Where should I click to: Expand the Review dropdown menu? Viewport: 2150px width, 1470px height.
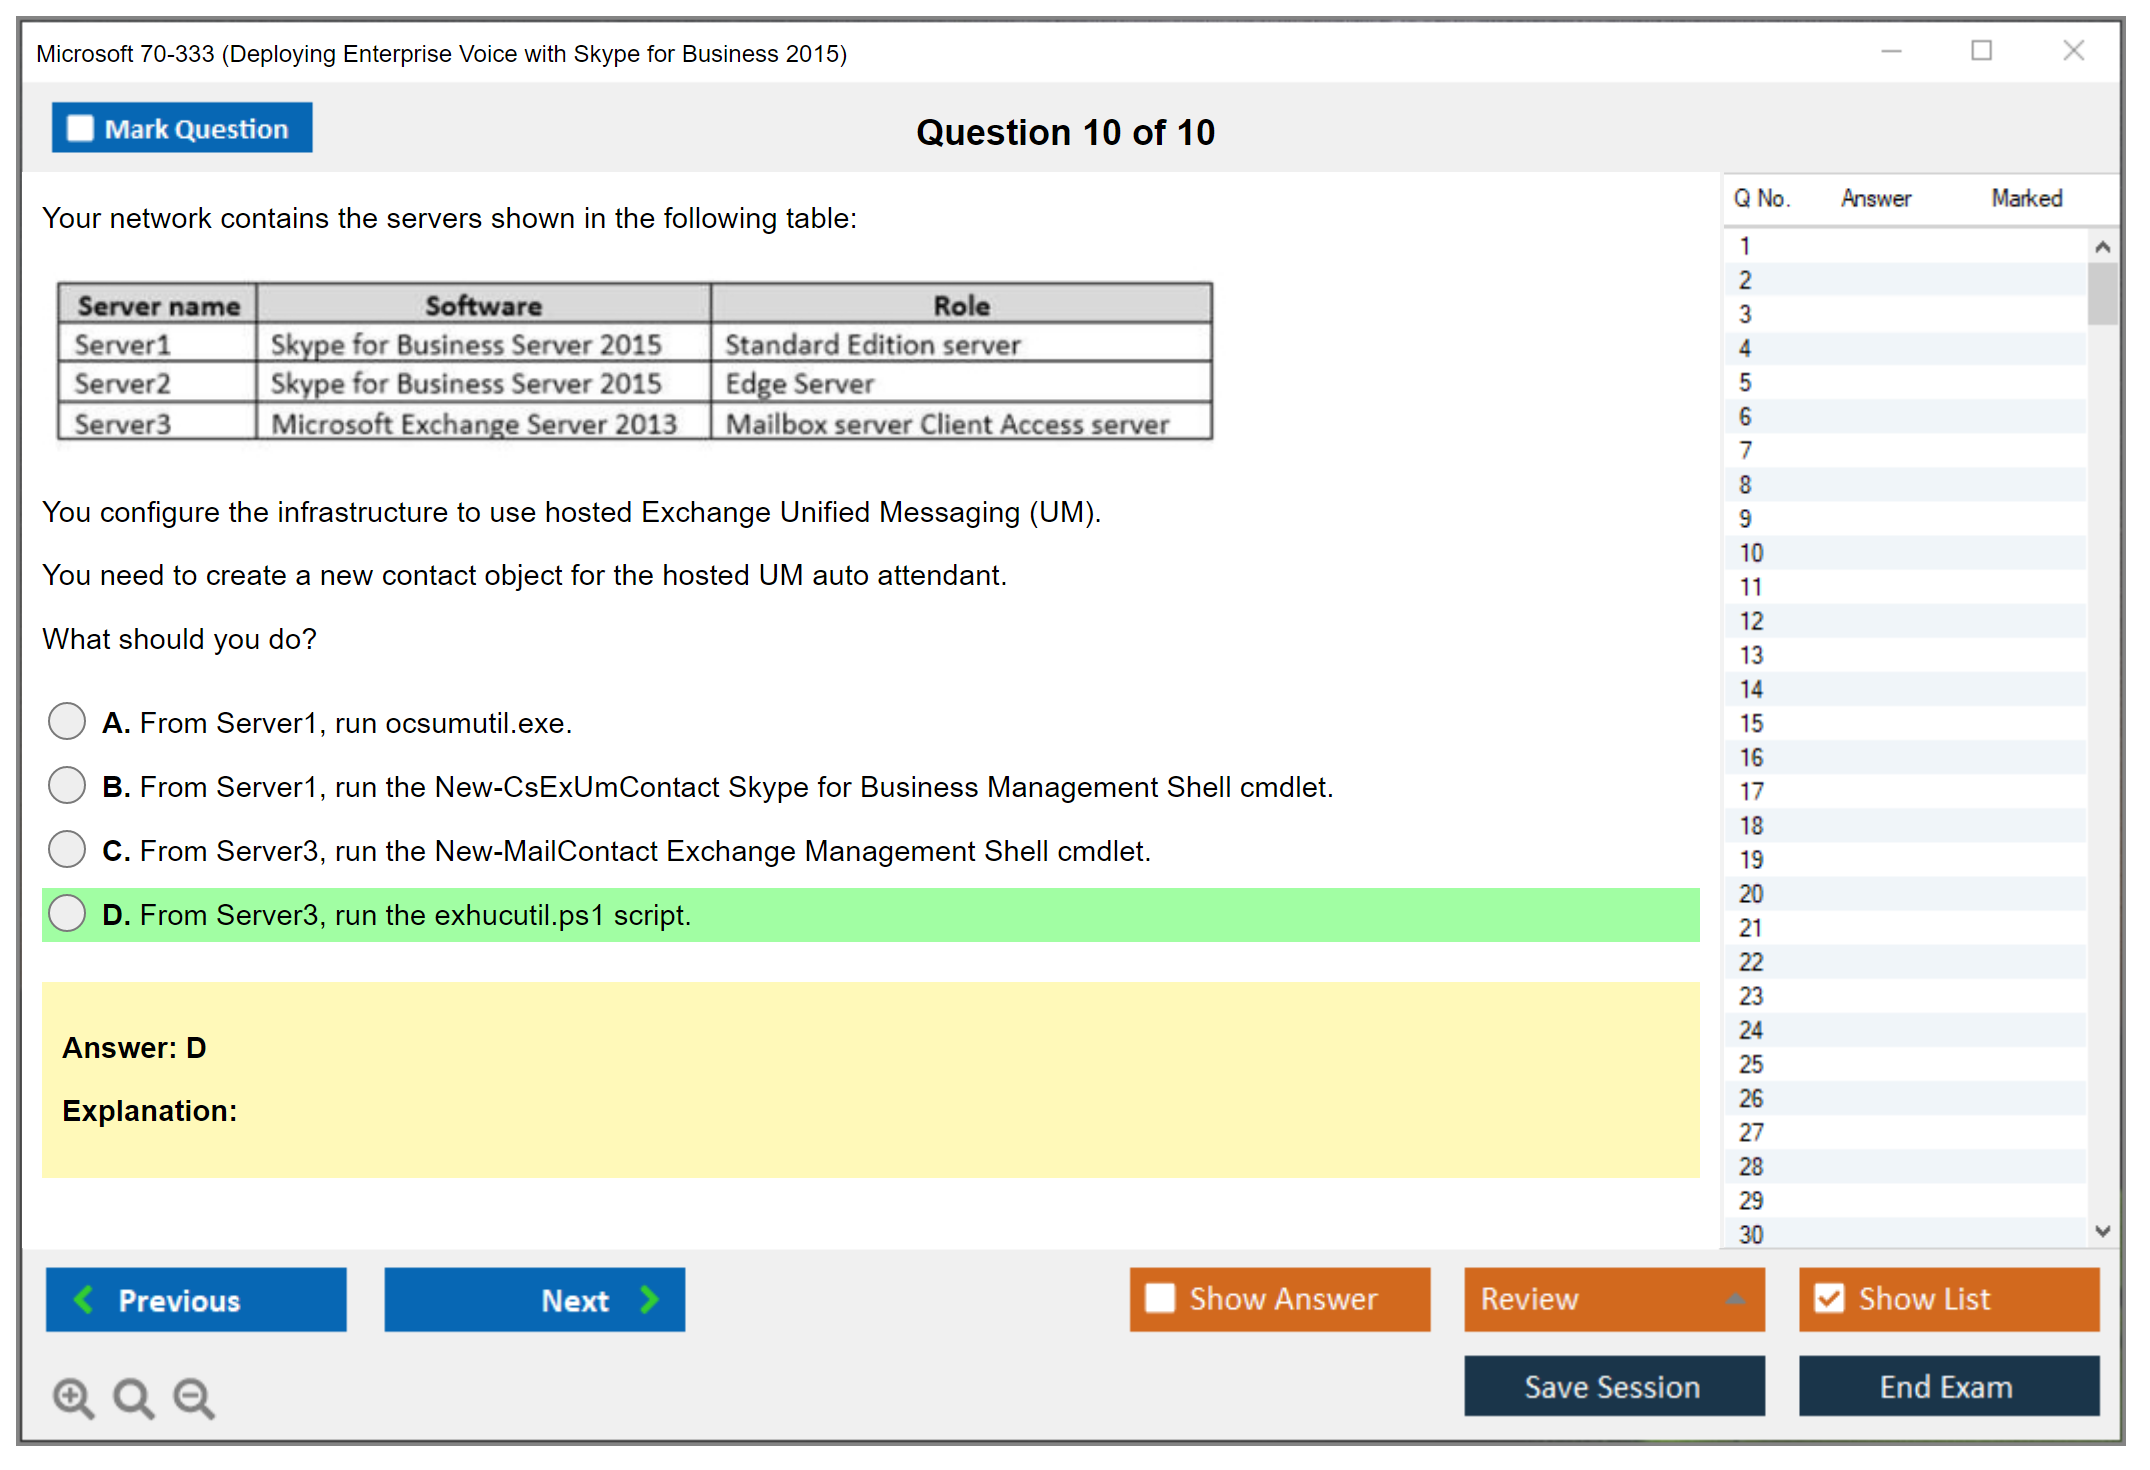click(1735, 1299)
